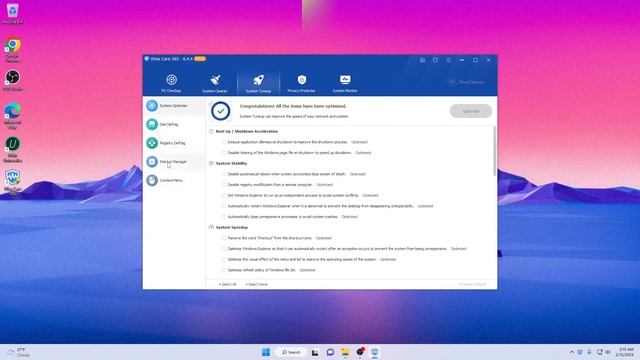640x360 pixels.
Task: Open Task View on the taskbar
Action: [x=315, y=352]
